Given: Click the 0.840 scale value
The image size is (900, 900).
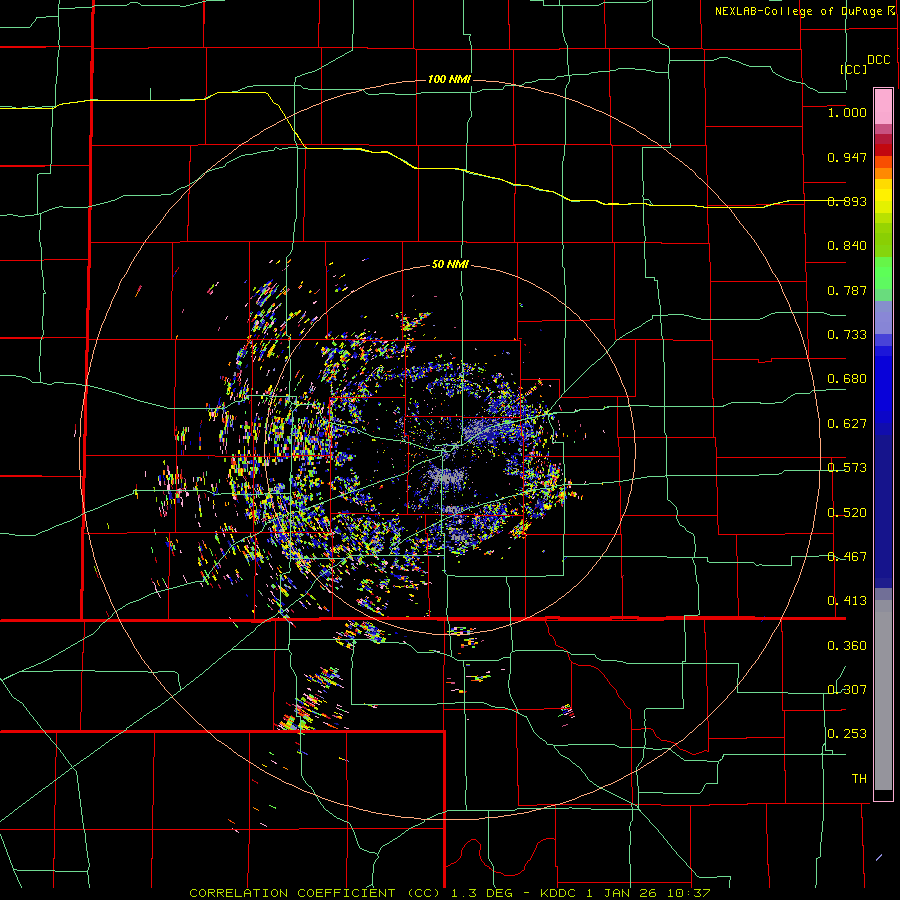Looking at the screenshot, I should click(x=847, y=246).
